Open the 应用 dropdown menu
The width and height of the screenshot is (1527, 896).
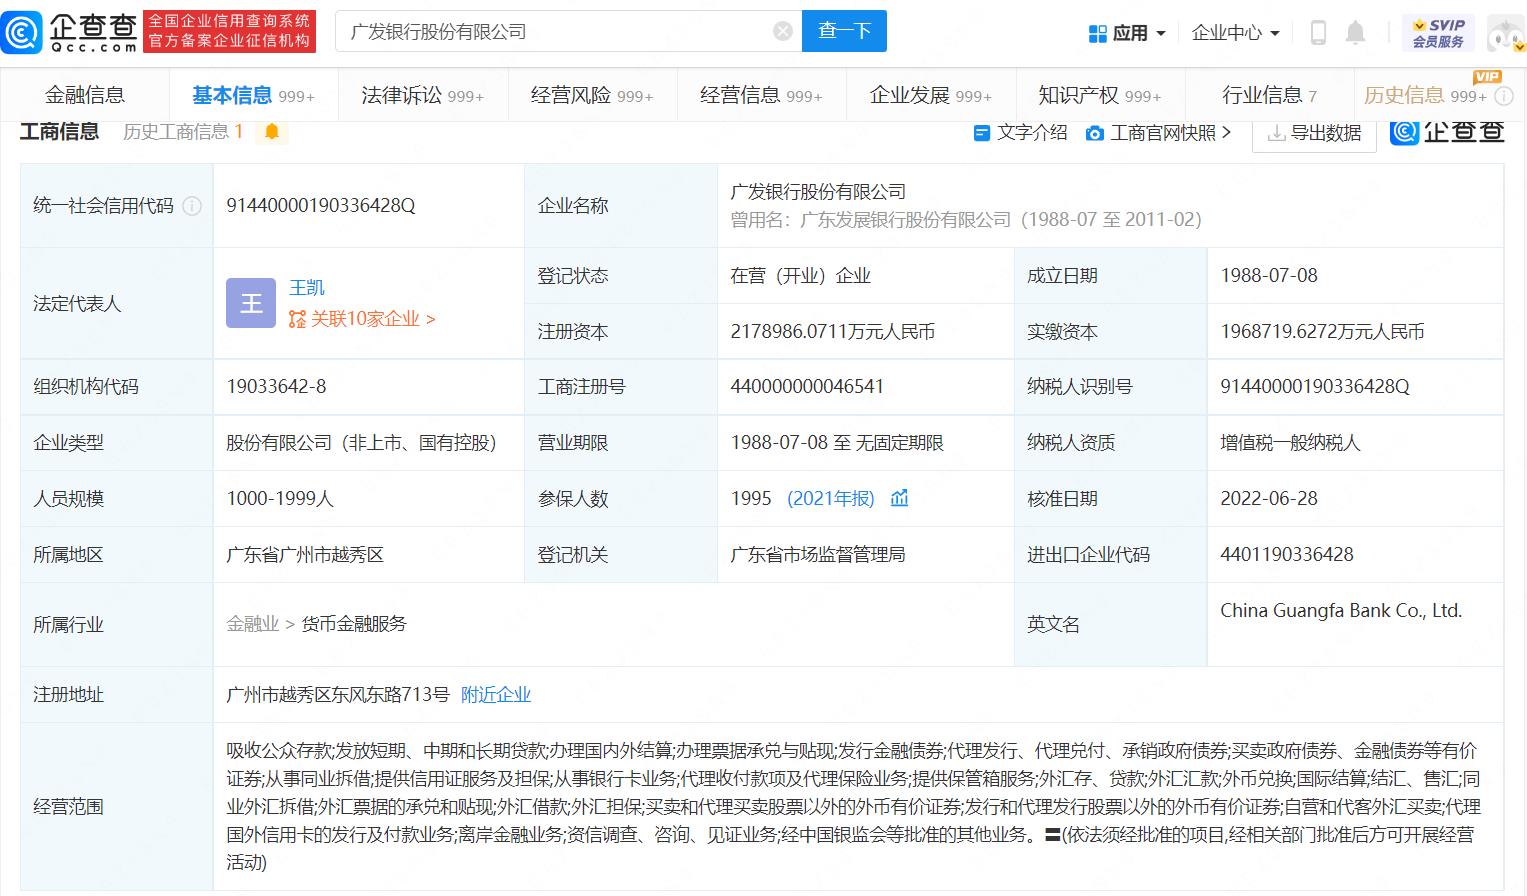click(x=1127, y=33)
